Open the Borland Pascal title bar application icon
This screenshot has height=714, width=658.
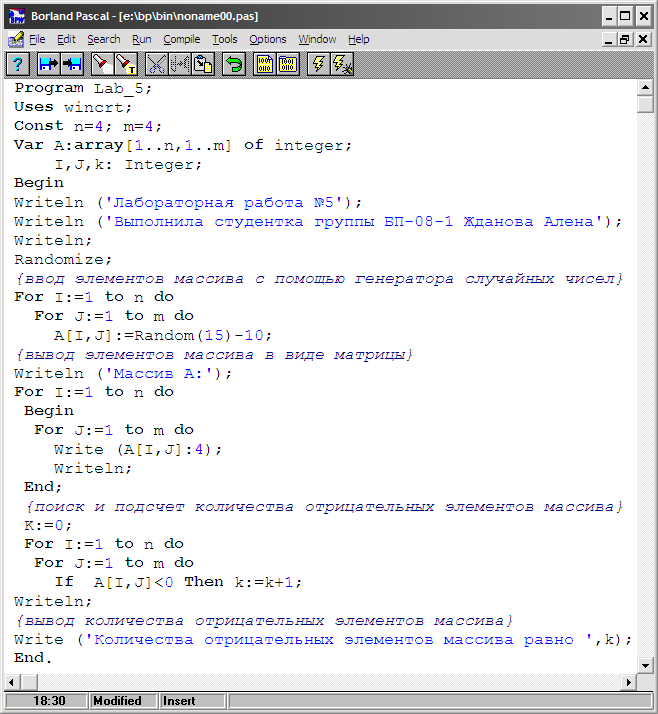17,16
